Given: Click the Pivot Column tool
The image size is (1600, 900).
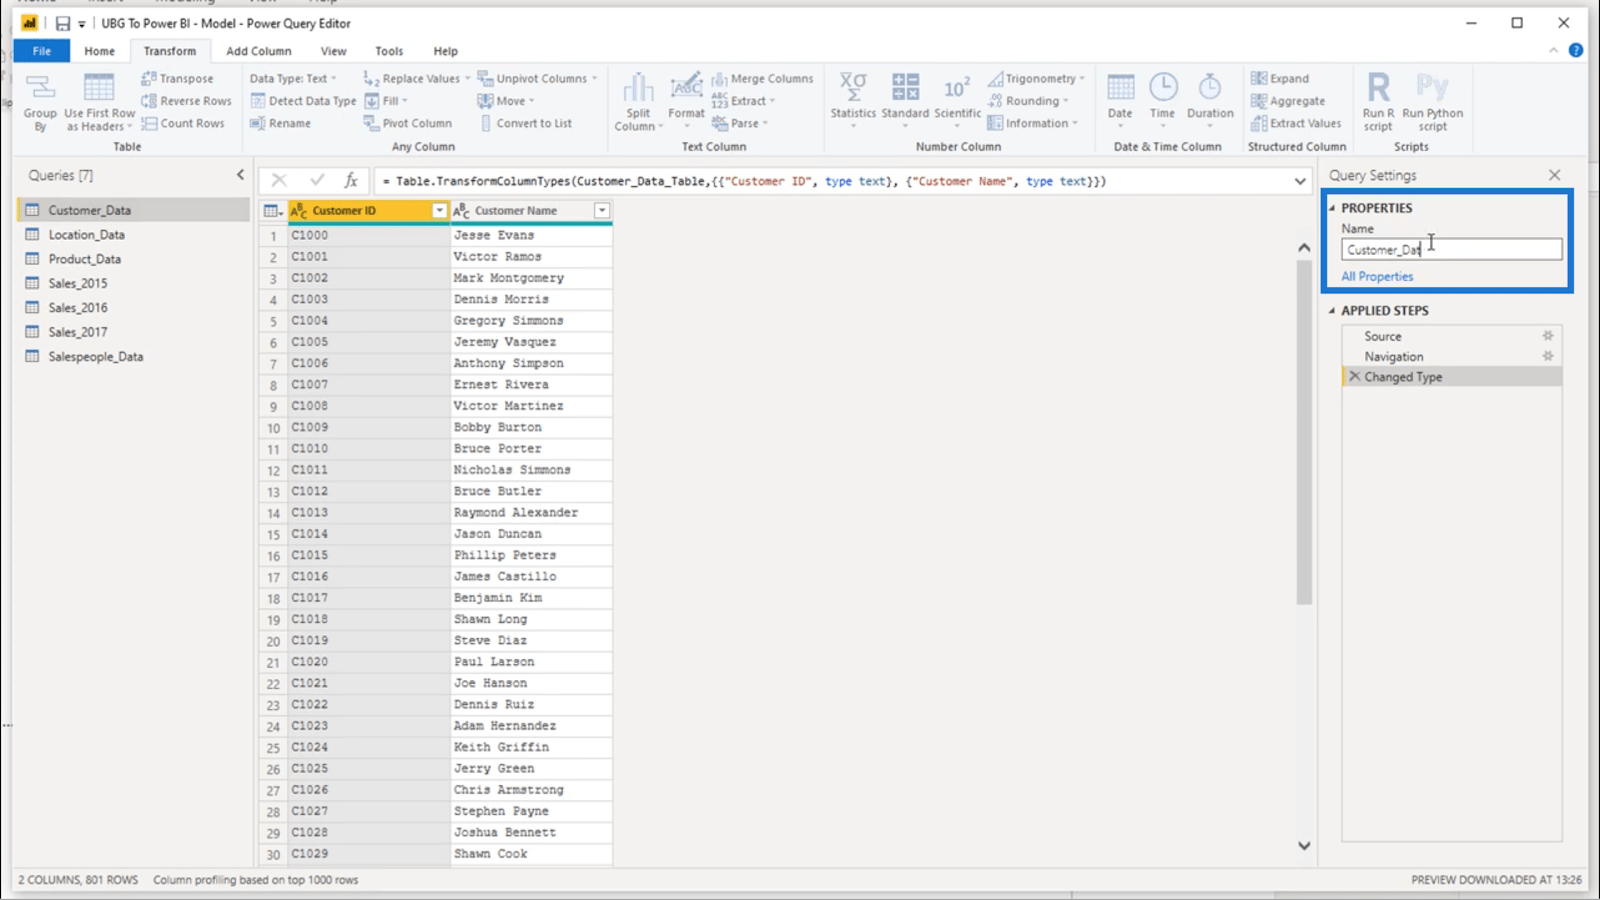Looking at the screenshot, I should (x=407, y=123).
